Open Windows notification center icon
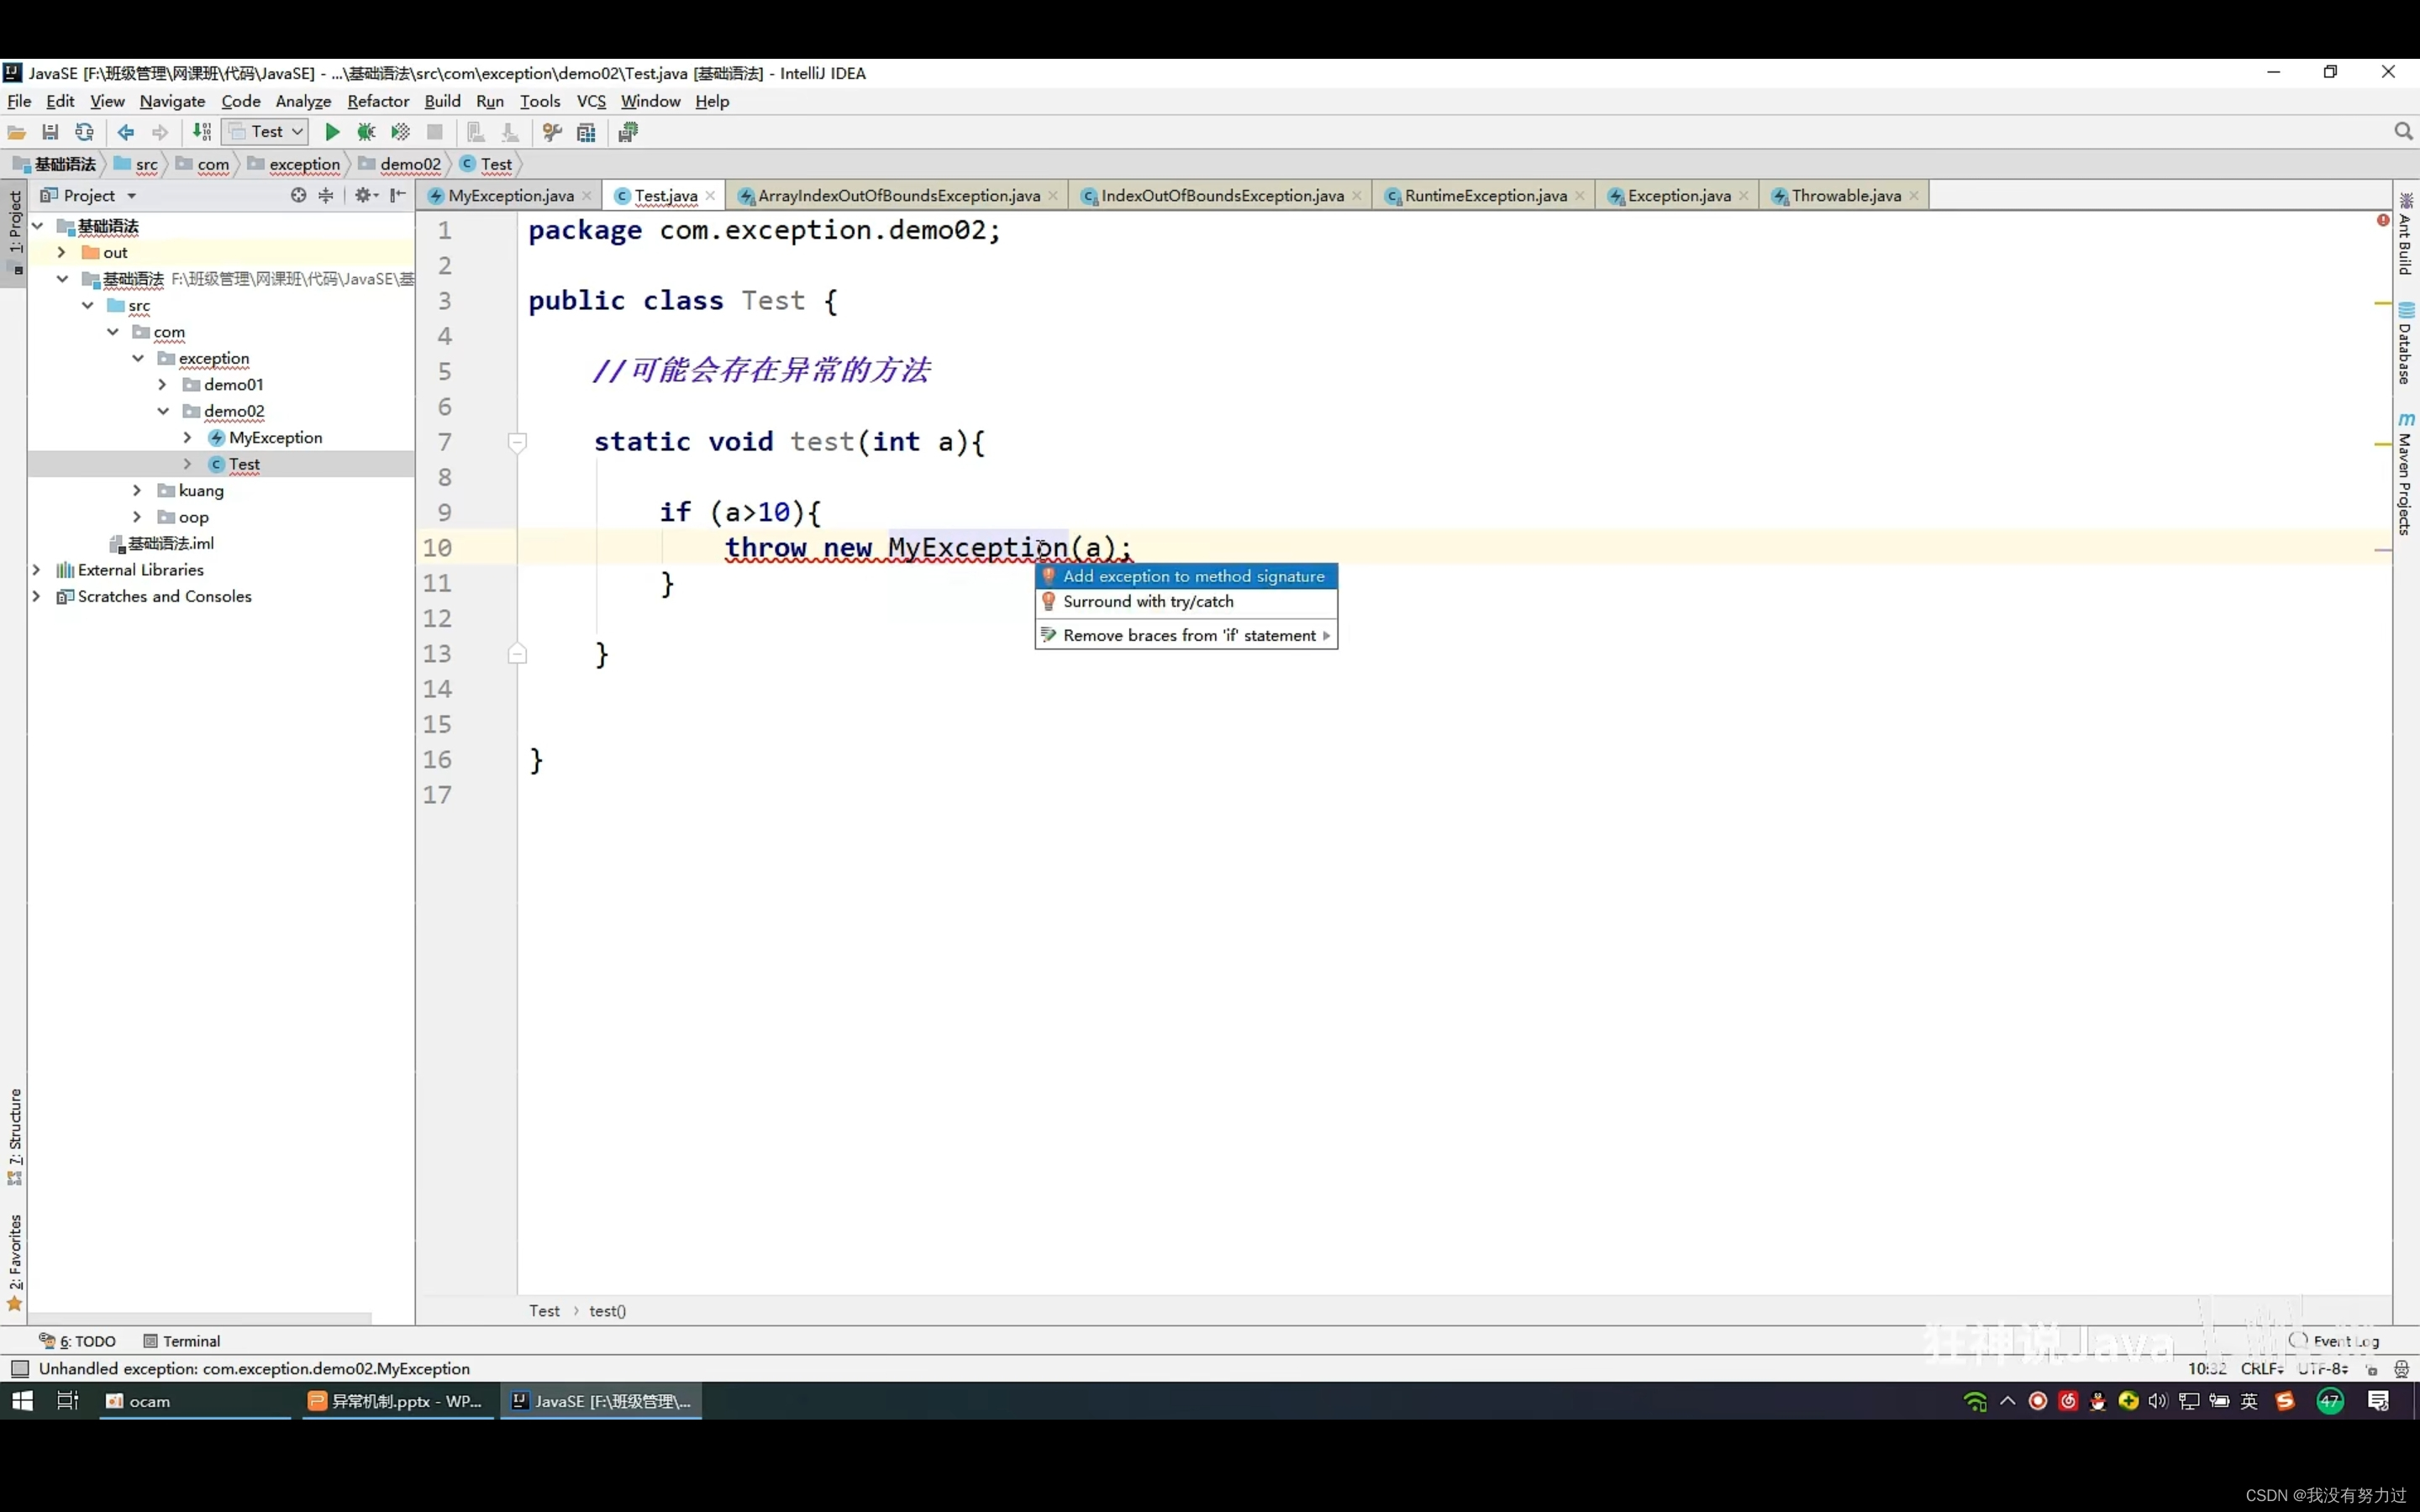Image resolution: width=2420 pixels, height=1512 pixels. point(2378,1401)
